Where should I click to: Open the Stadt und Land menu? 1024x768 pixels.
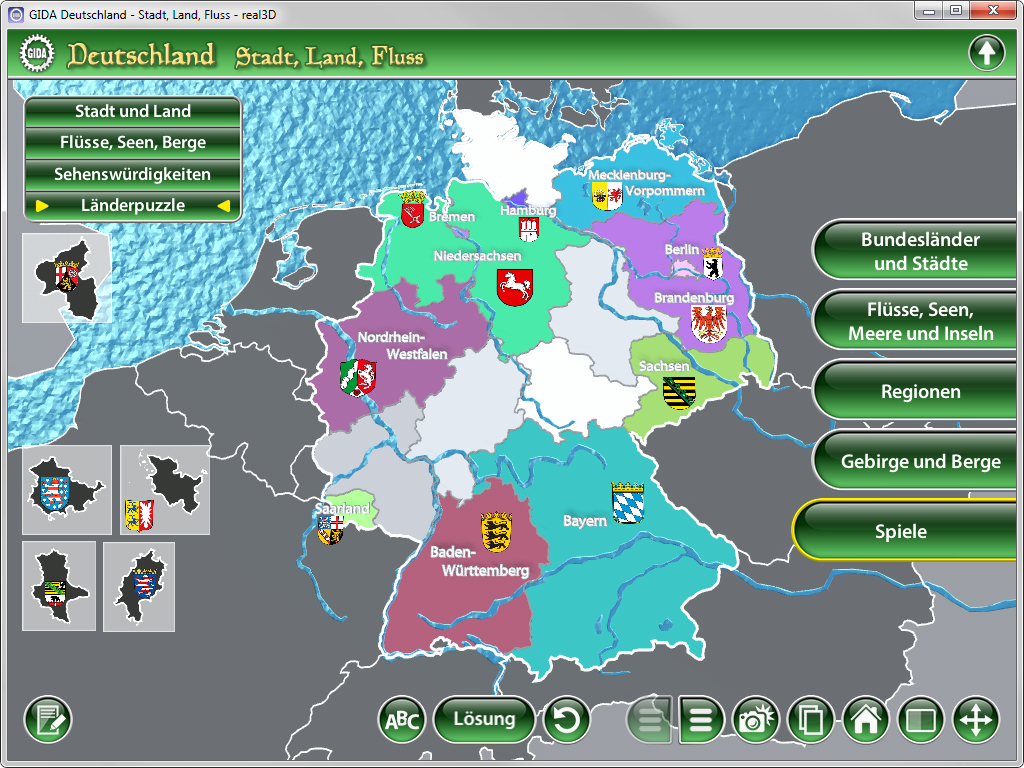(133, 111)
